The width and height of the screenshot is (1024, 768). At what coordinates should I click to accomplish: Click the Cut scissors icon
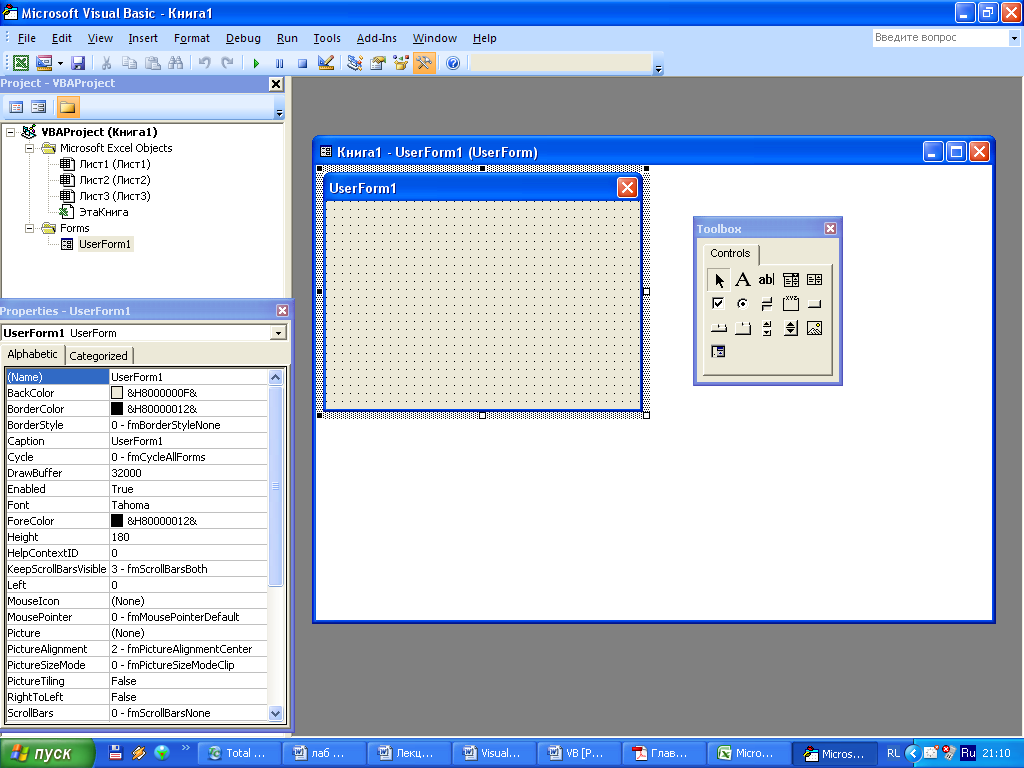point(106,63)
